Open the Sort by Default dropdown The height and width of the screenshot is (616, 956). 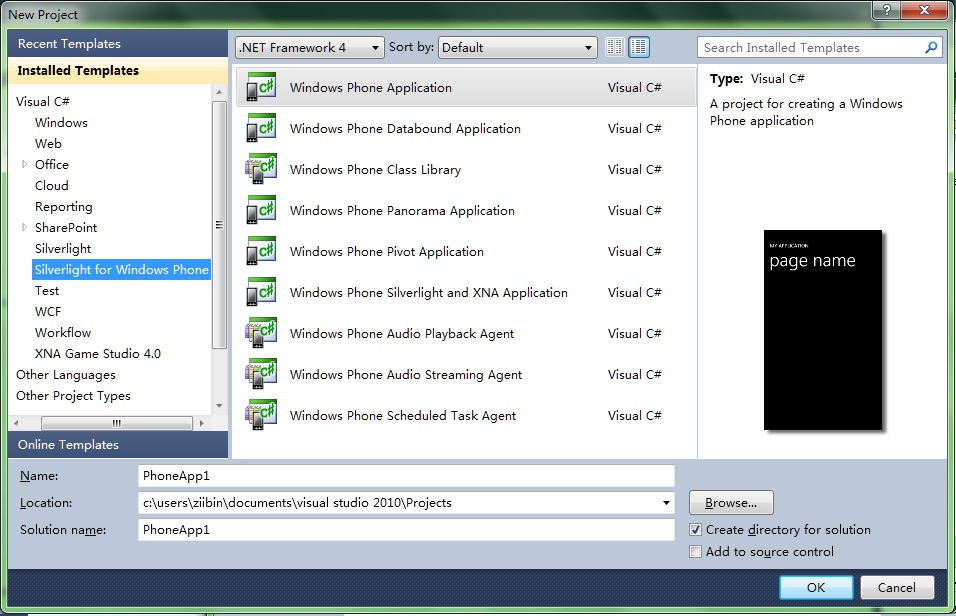(x=517, y=47)
